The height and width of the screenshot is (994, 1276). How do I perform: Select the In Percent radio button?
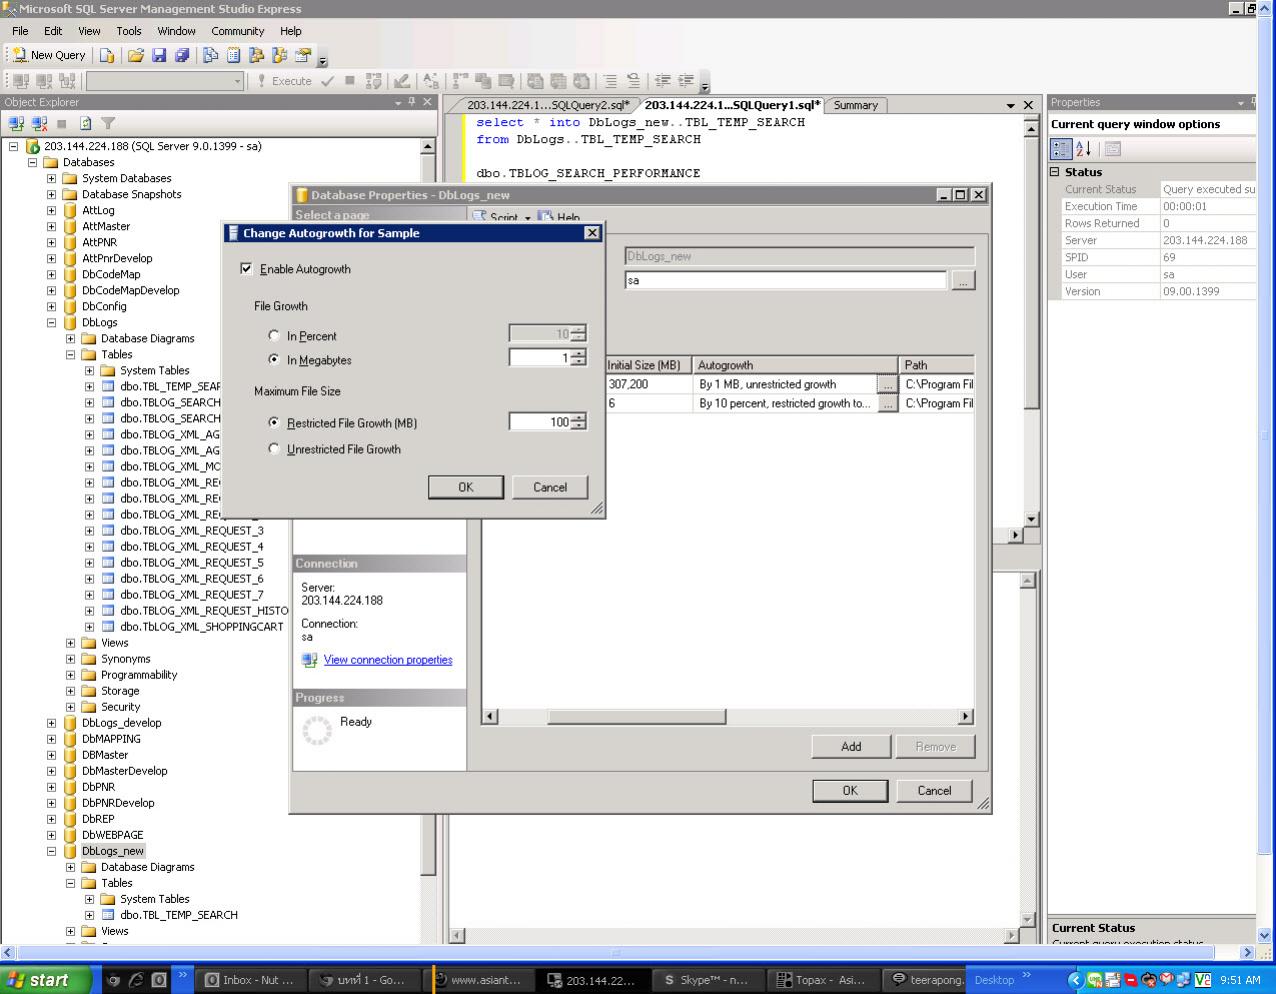point(274,336)
